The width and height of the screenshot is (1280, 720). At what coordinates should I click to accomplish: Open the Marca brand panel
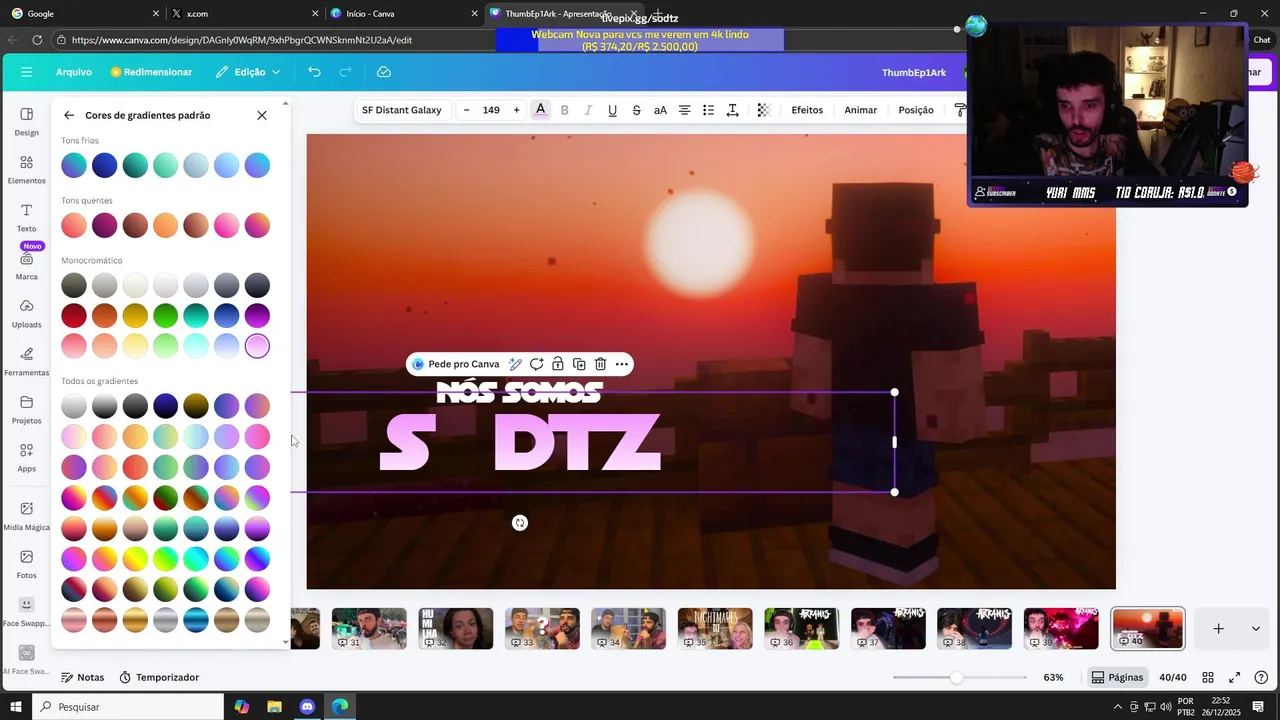[26, 265]
